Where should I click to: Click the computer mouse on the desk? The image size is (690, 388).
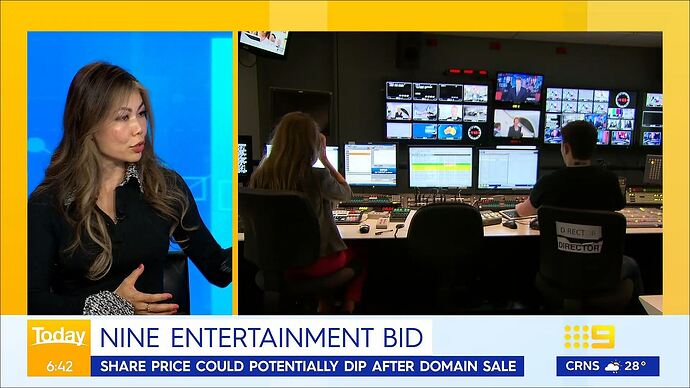pyautogui.click(x=364, y=228)
